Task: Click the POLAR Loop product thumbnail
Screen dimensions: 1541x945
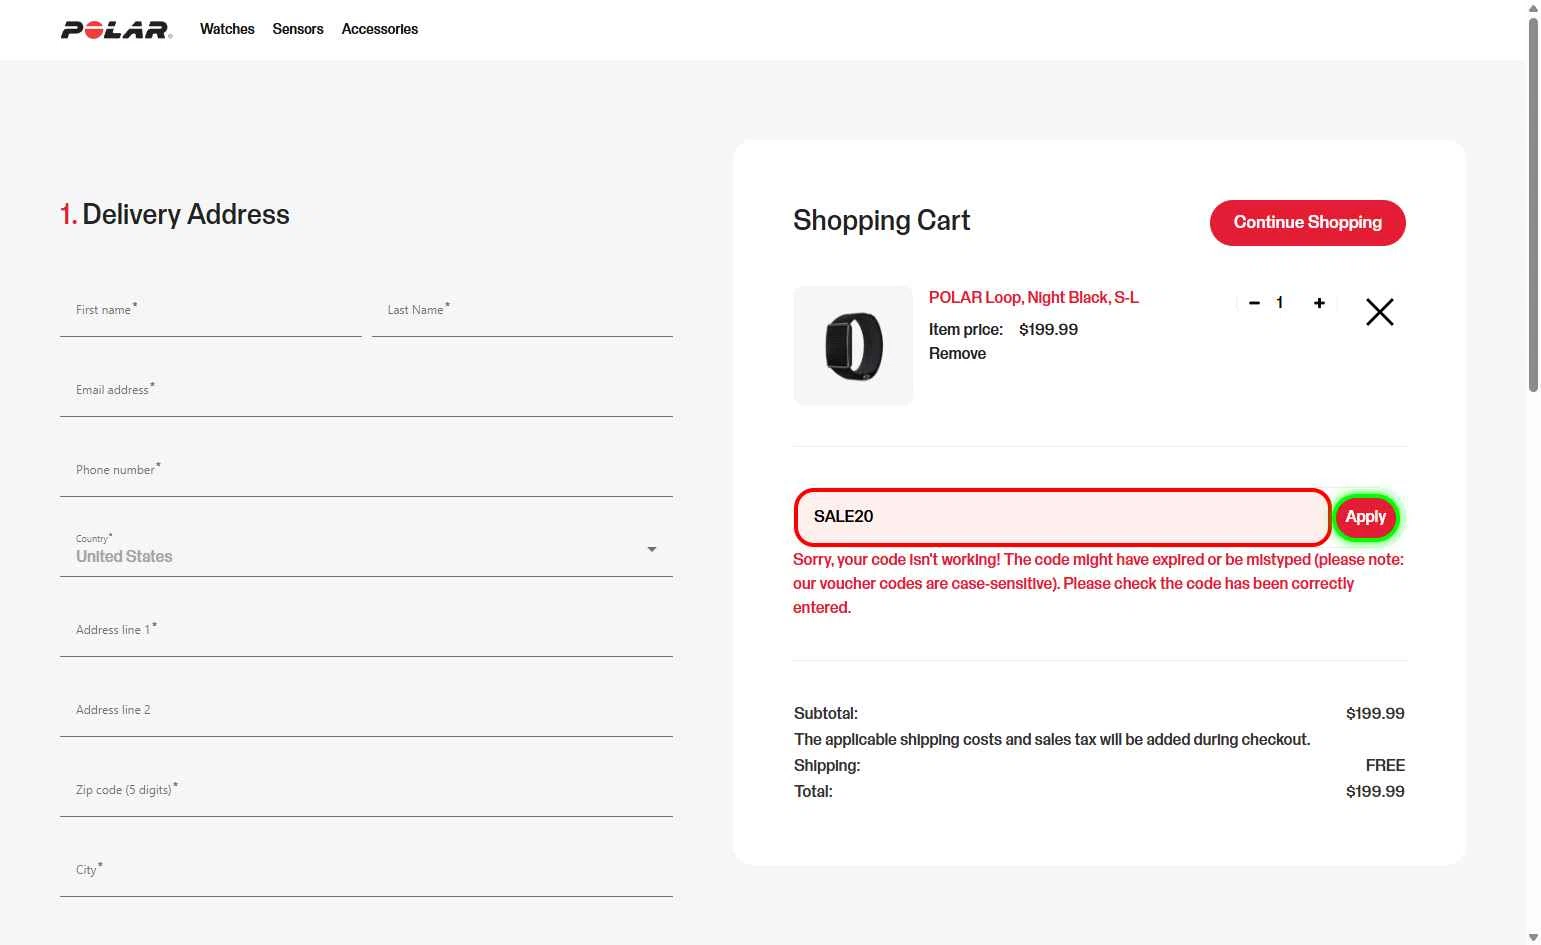Action: pyautogui.click(x=853, y=346)
